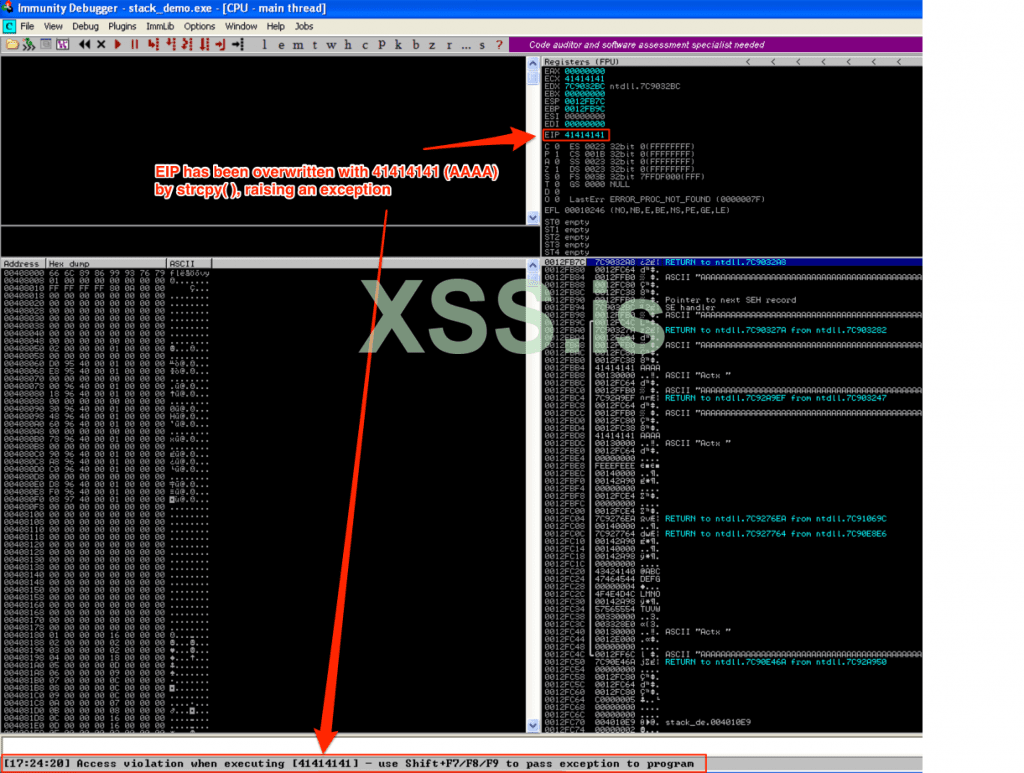Image resolution: width=1024 pixels, height=773 pixels.
Task: Select stack row 'stack_de.004010E9'
Action: [x=732, y=722]
